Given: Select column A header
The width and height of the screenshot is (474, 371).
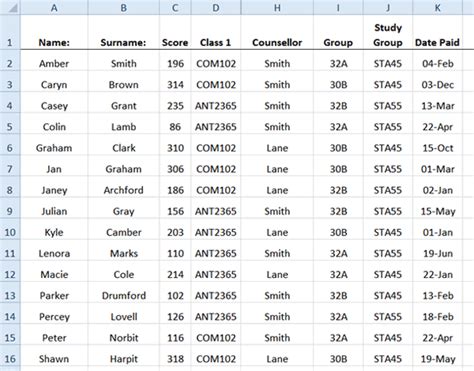Looking at the screenshot, I should (x=54, y=7).
